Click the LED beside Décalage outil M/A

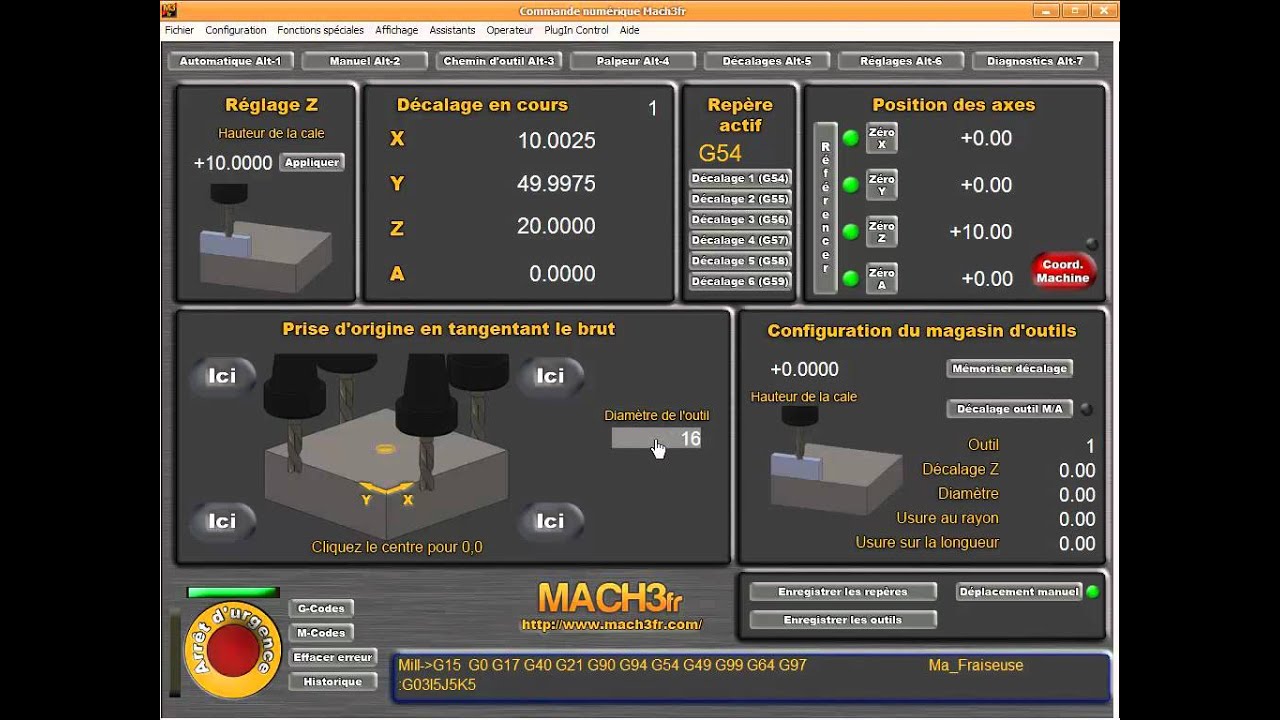point(1087,409)
